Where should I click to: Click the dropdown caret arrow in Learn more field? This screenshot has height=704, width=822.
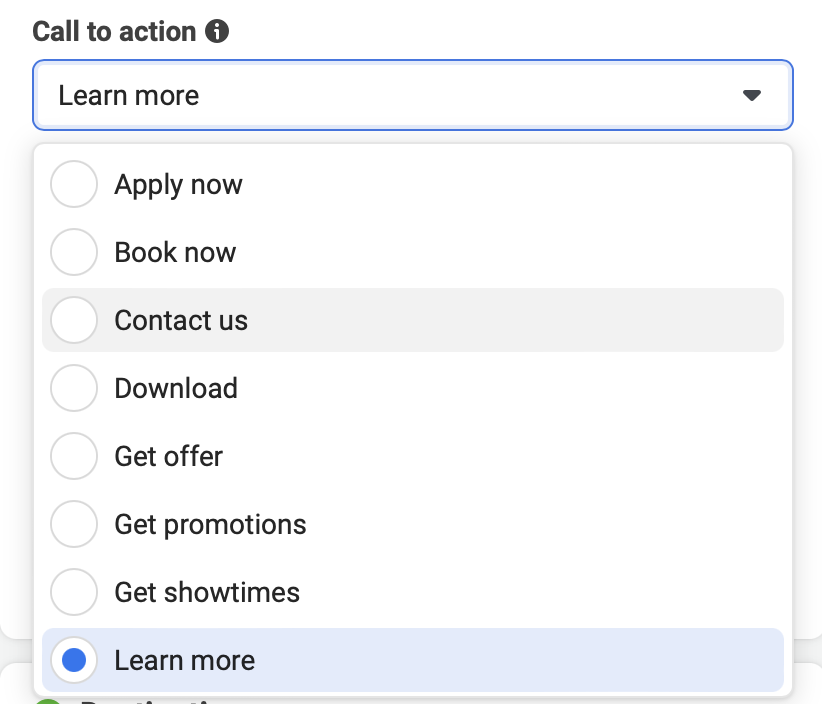coord(751,95)
